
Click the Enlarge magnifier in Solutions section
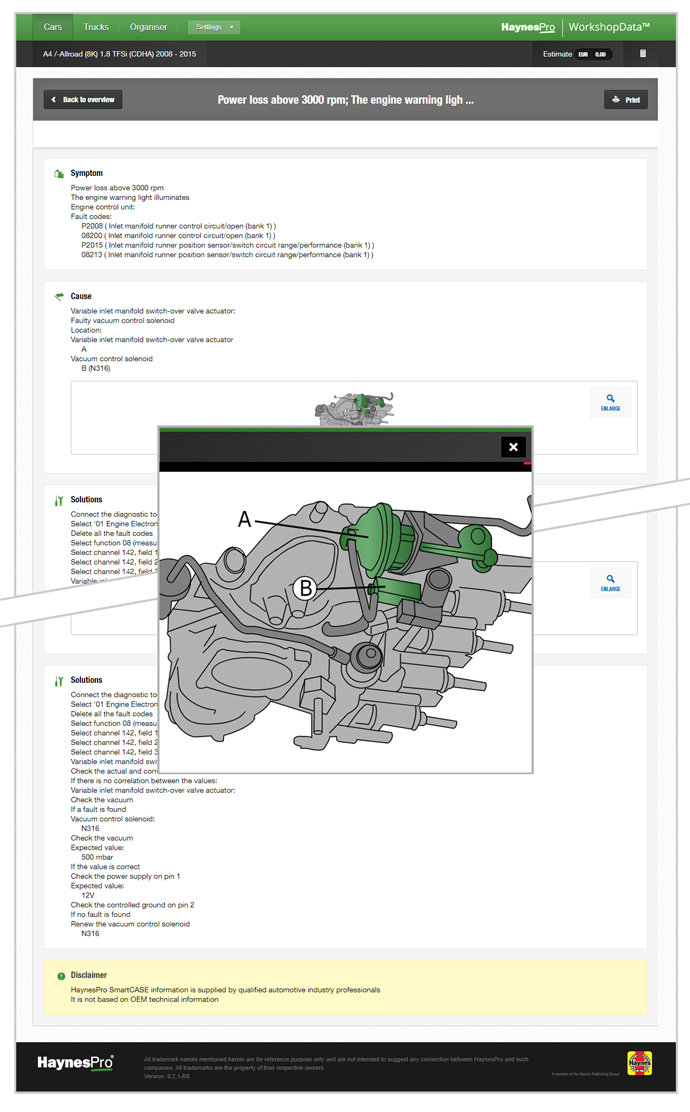[x=610, y=583]
